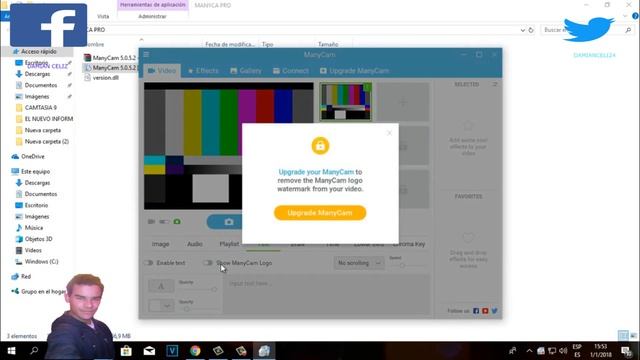Toggle the Enable text switch
This screenshot has width=640, height=360.
click(149, 263)
